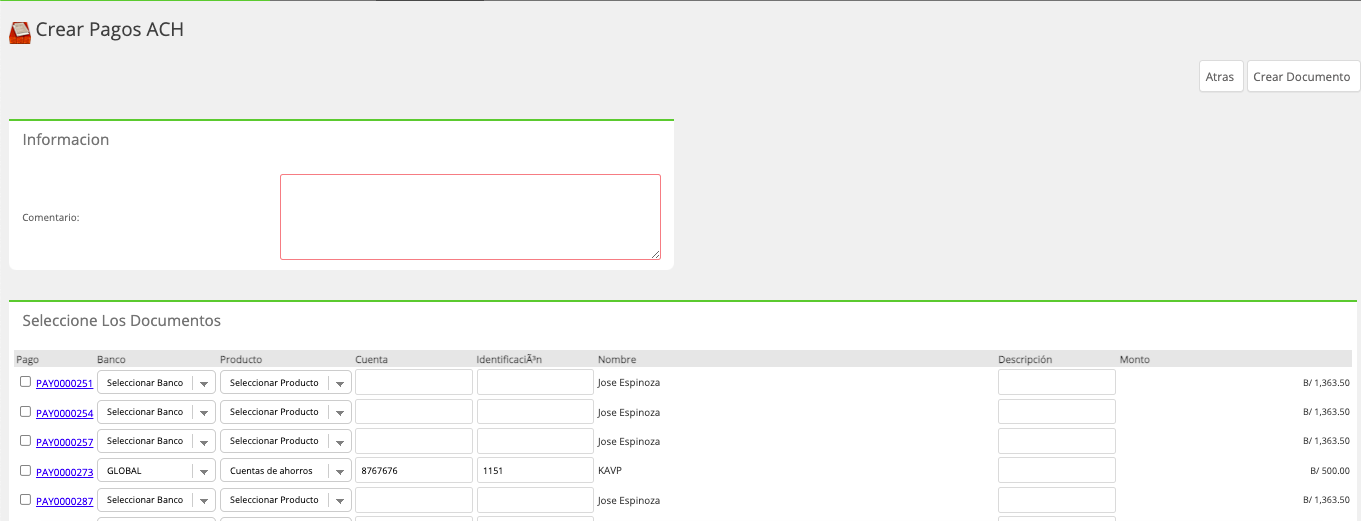Open Banco dropdown for PAY0000287
The image size is (1361, 521).
point(156,500)
